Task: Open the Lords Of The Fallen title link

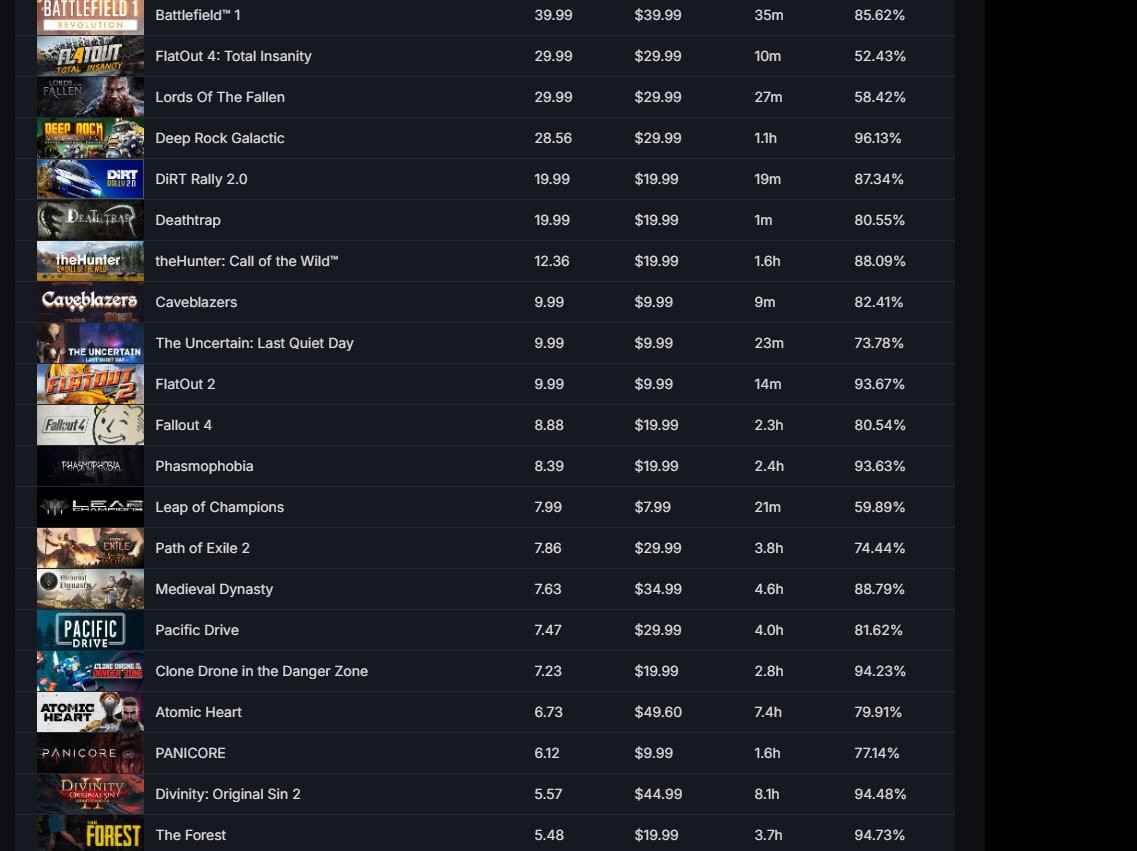Action: (x=220, y=97)
